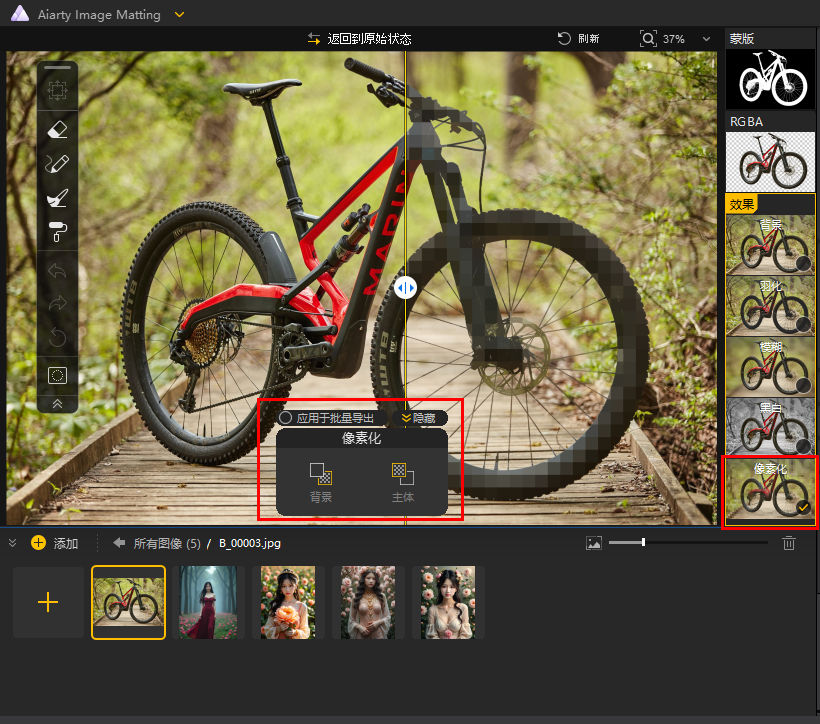Collapse the bottom image list panel
The image size is (820, 724).
pyautogui.click(x=13, y=543)
